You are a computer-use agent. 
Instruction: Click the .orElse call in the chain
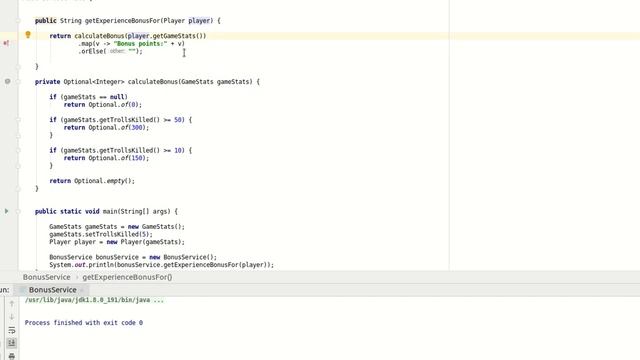click(91, 51)
